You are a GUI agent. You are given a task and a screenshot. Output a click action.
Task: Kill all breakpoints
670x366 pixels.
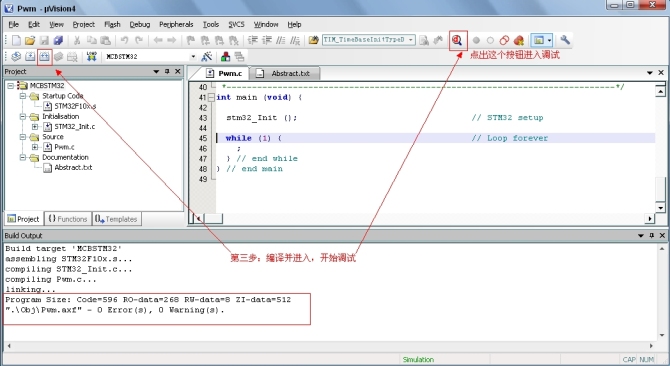[519, 40]
